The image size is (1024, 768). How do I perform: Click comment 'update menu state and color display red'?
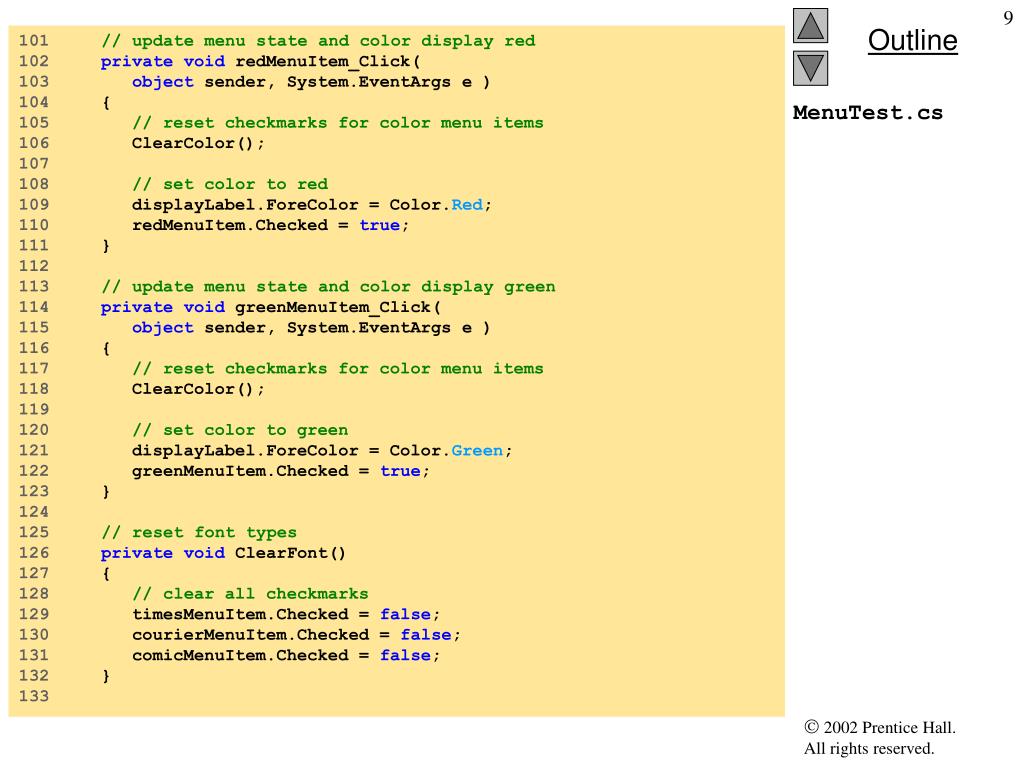(x=318, y=41)
